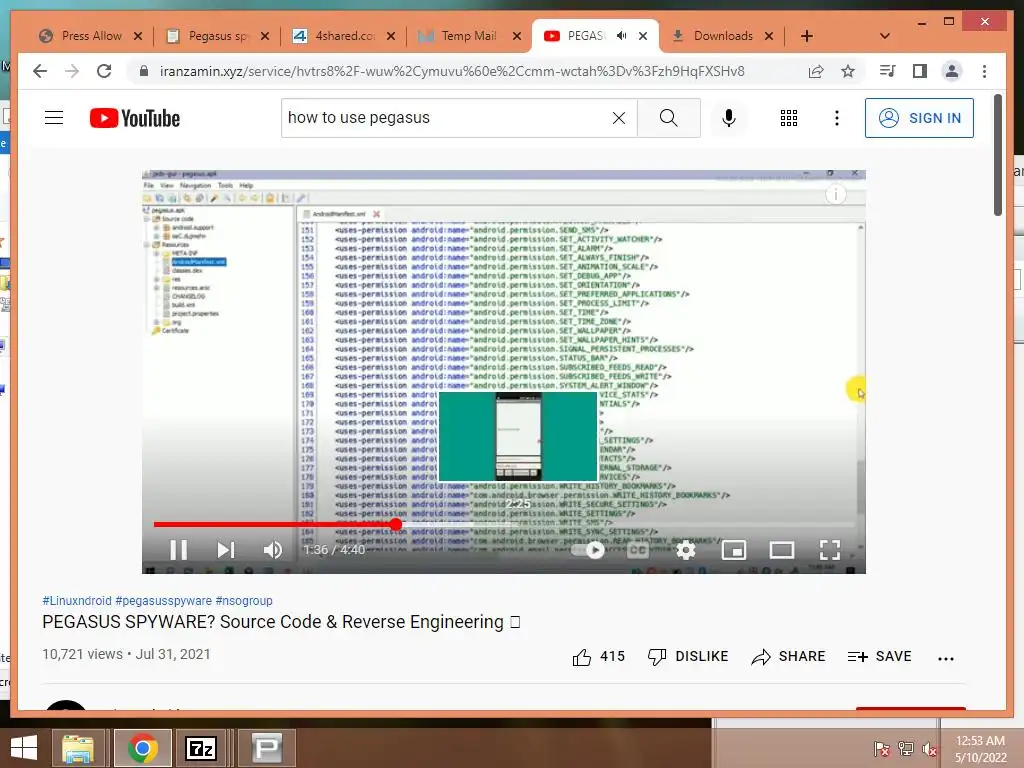The height and width of the screenshot is (768, 1024).
Task: Open a new browser tab
Action: tap(807, 36)
